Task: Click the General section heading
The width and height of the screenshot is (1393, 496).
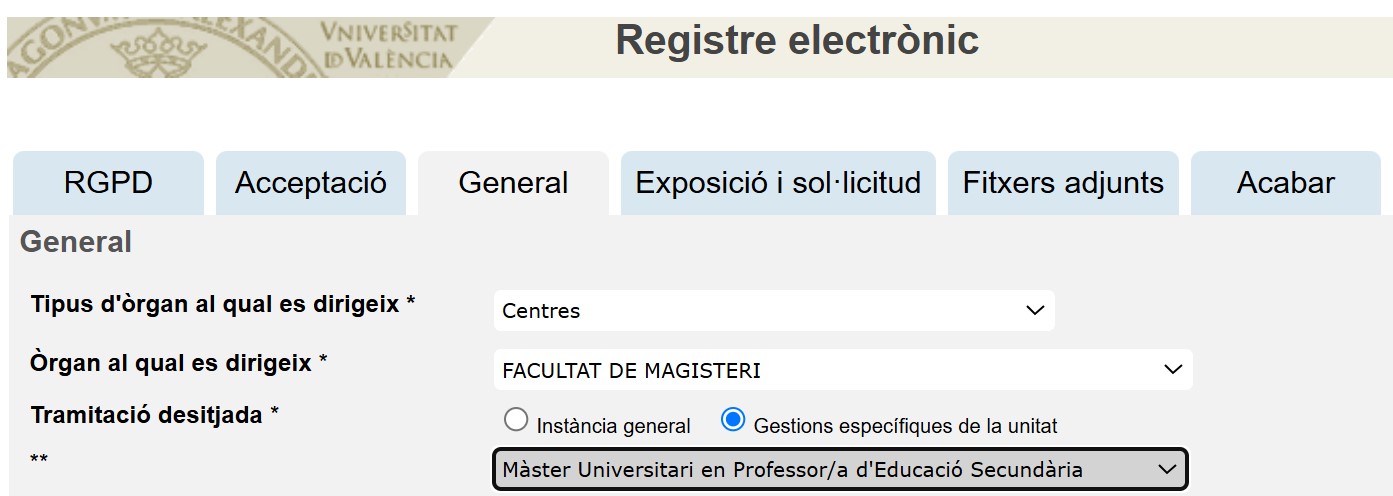Action: click(x=76, y=242)
